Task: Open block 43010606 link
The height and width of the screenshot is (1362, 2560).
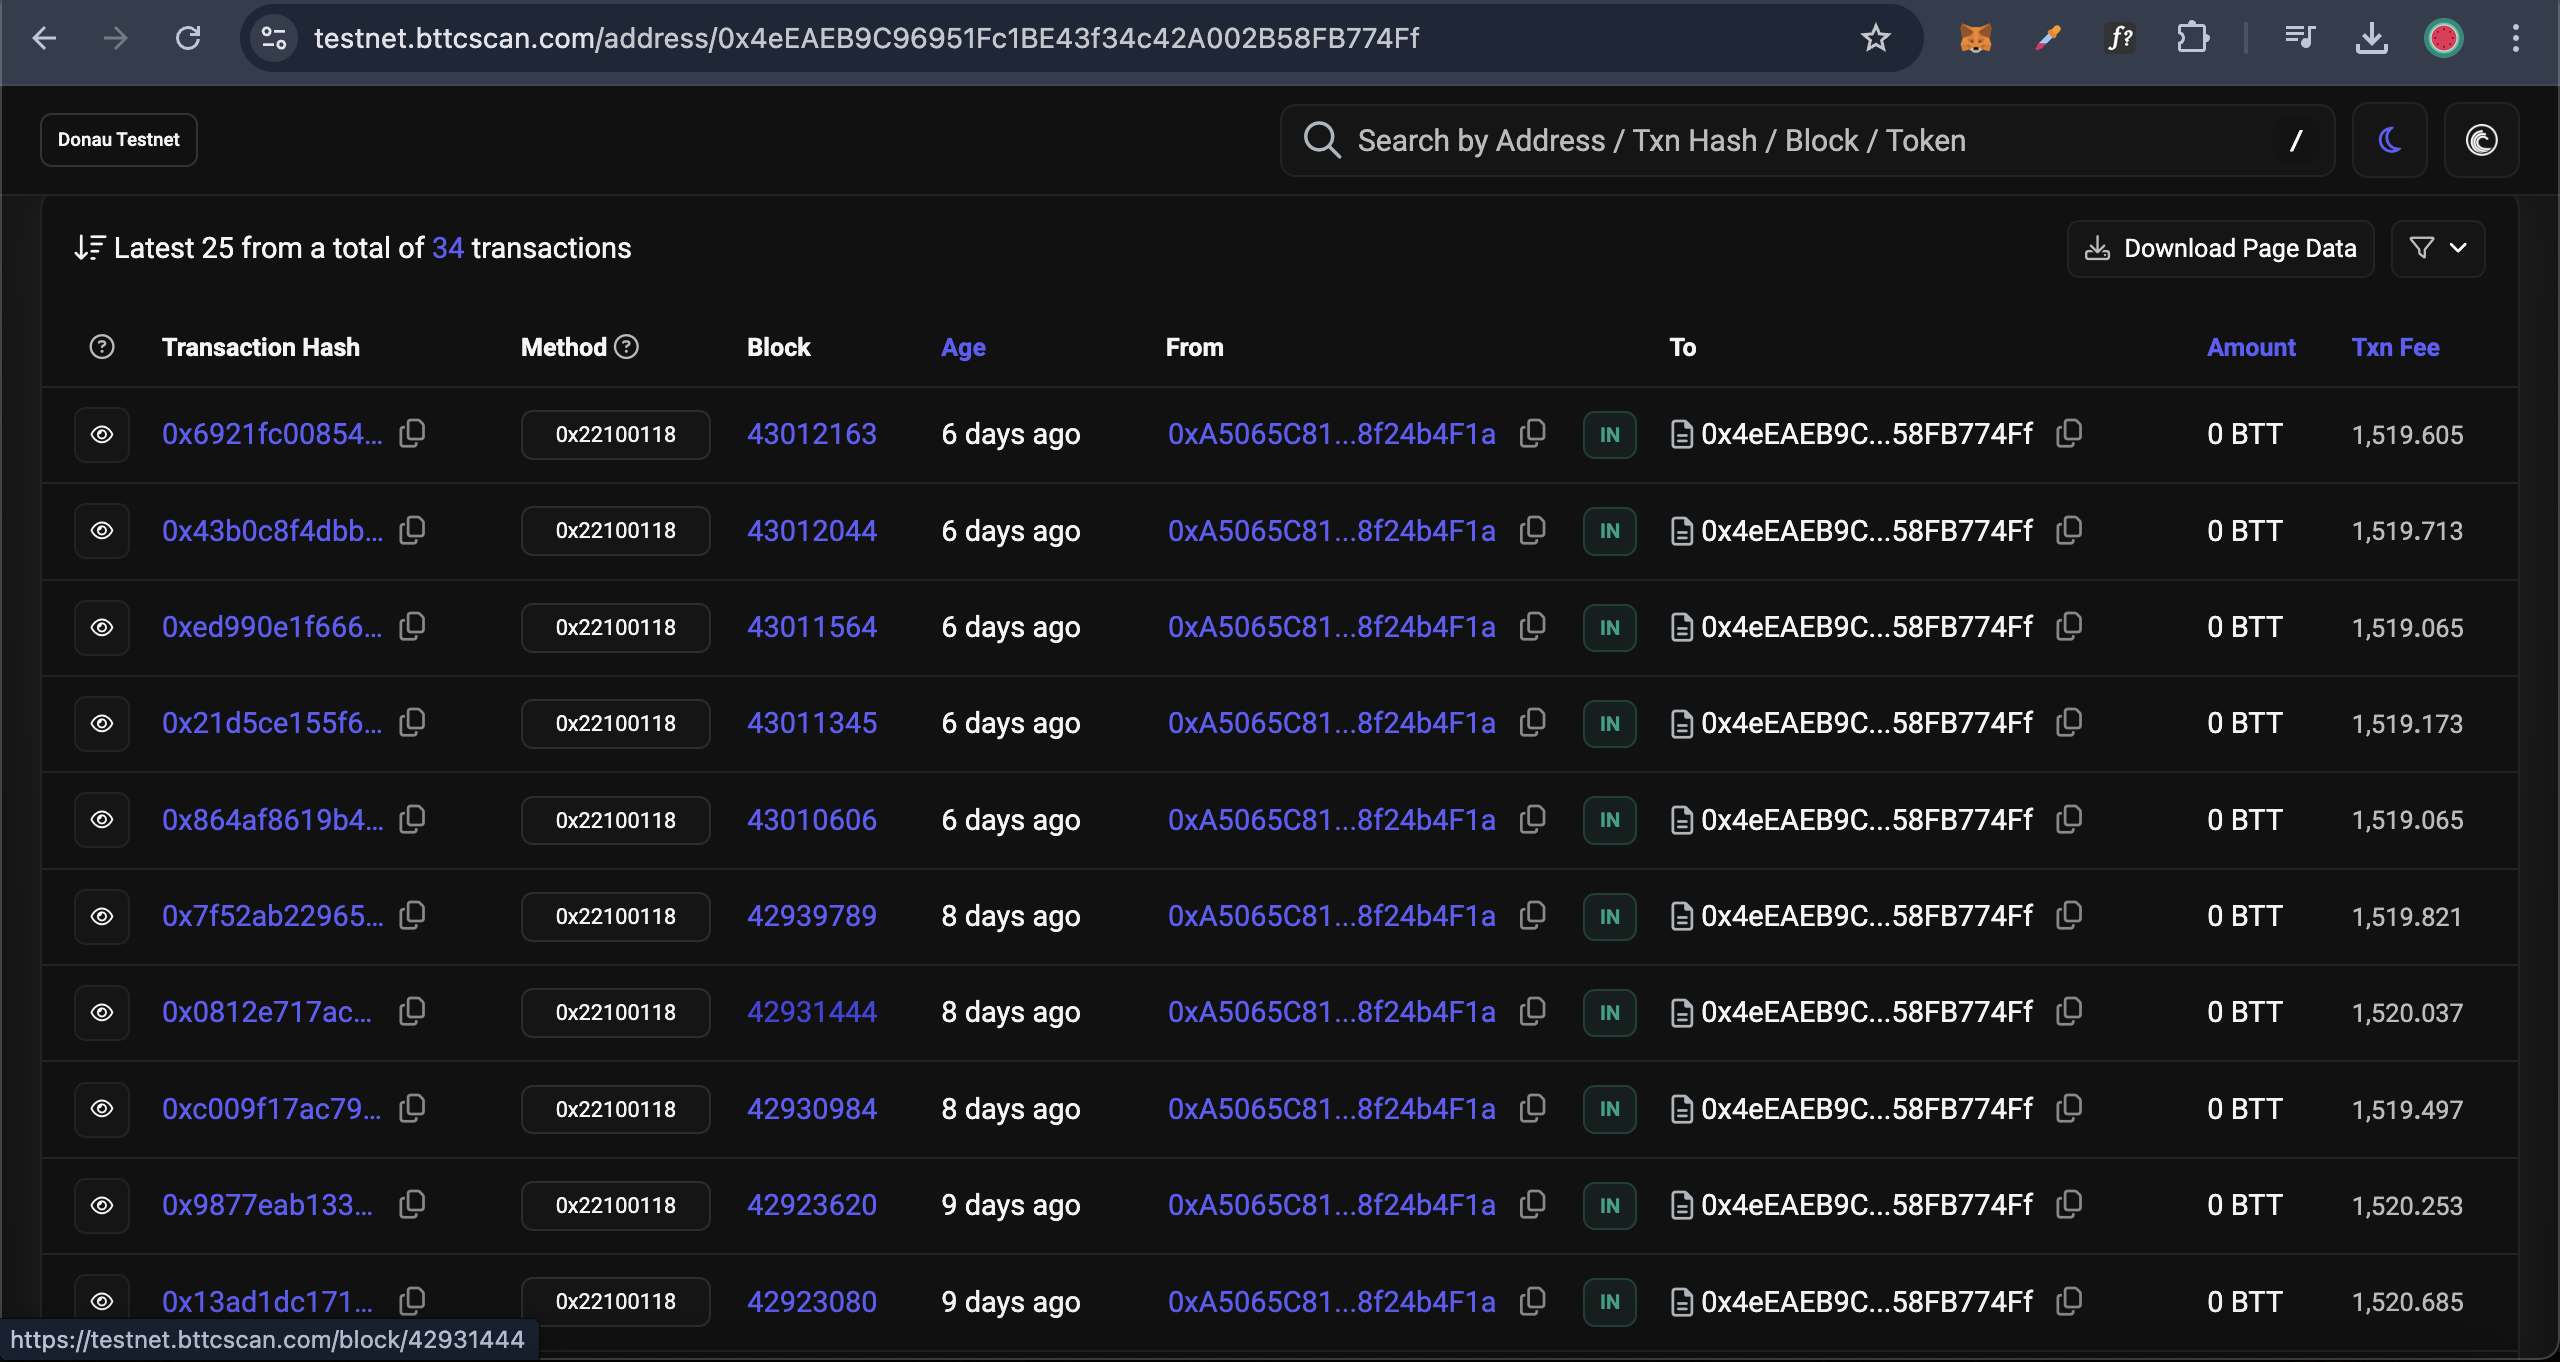Action: click(811, 820)
